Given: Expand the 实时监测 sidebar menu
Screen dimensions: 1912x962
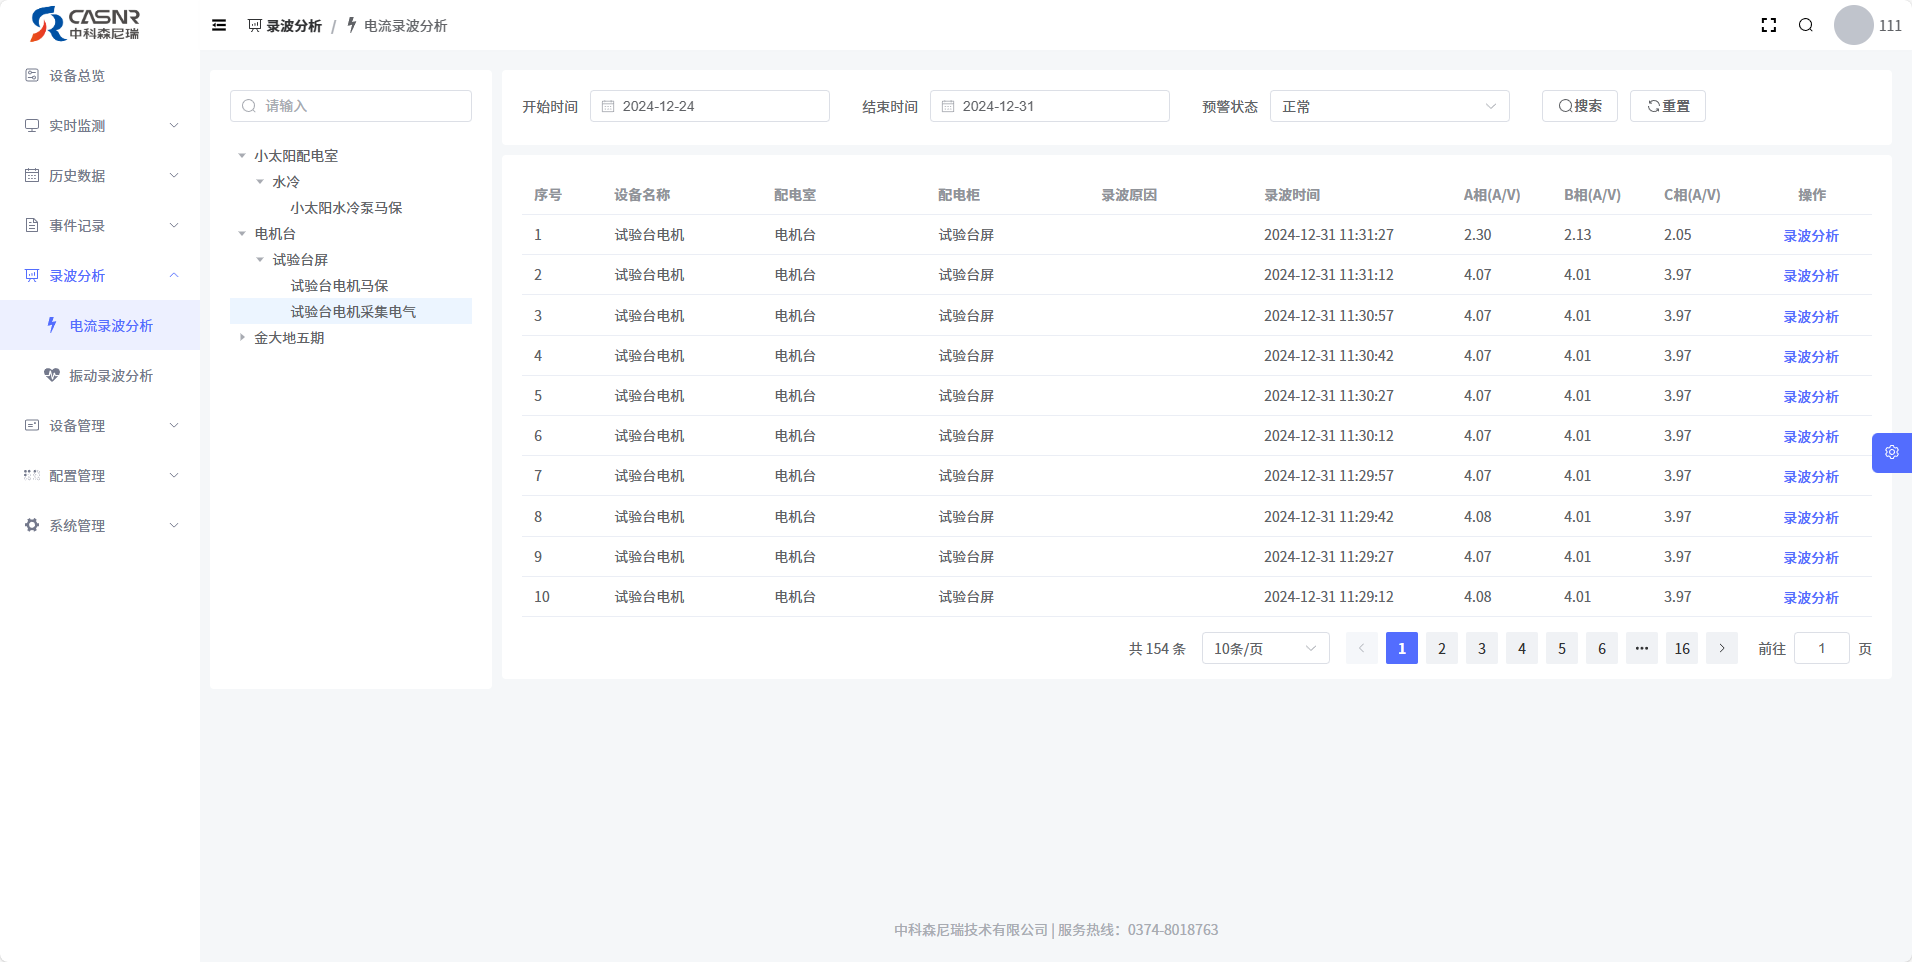Looking at the screenshot, I should (x=100, y=125).
